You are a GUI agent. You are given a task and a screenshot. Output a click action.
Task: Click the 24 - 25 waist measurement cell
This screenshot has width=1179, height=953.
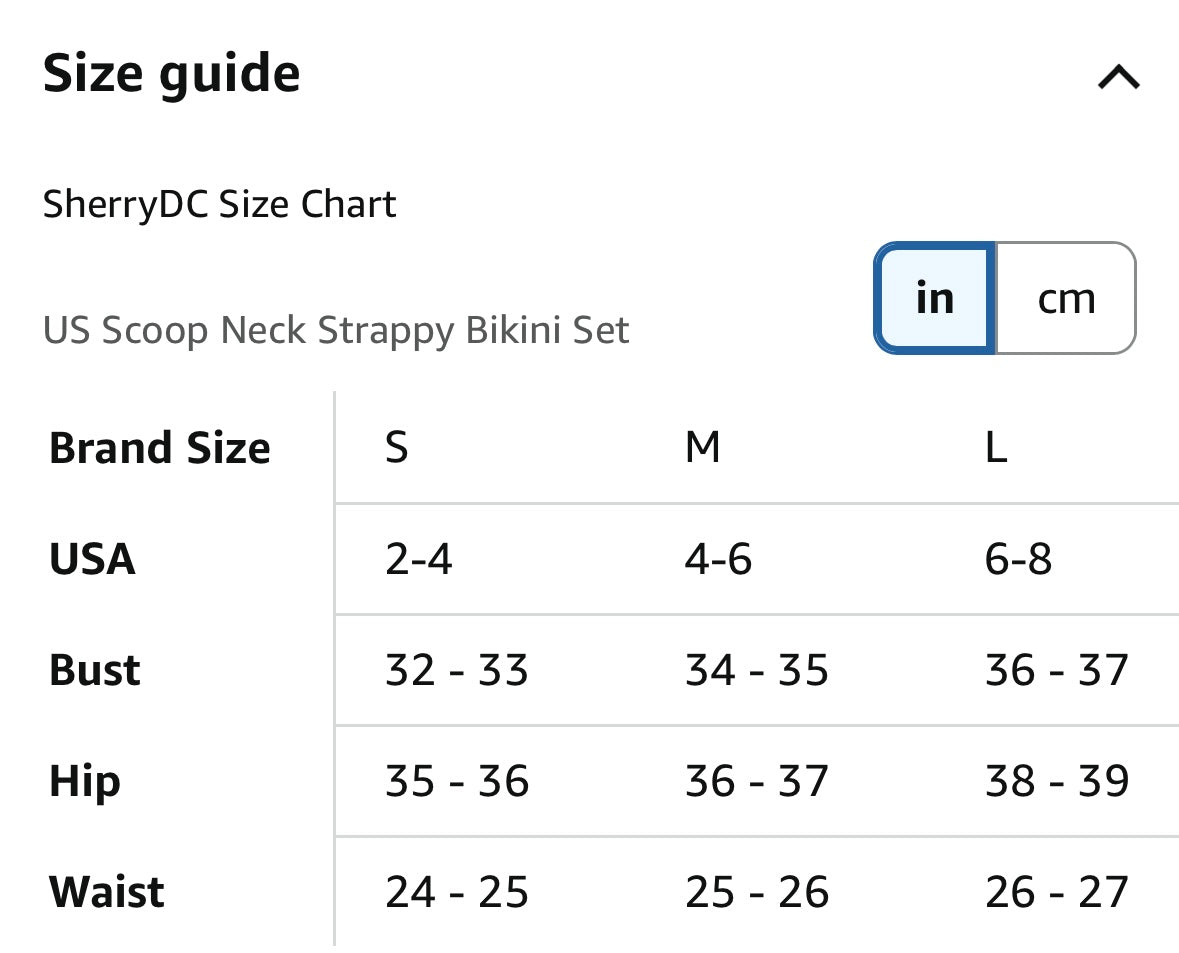453,891
